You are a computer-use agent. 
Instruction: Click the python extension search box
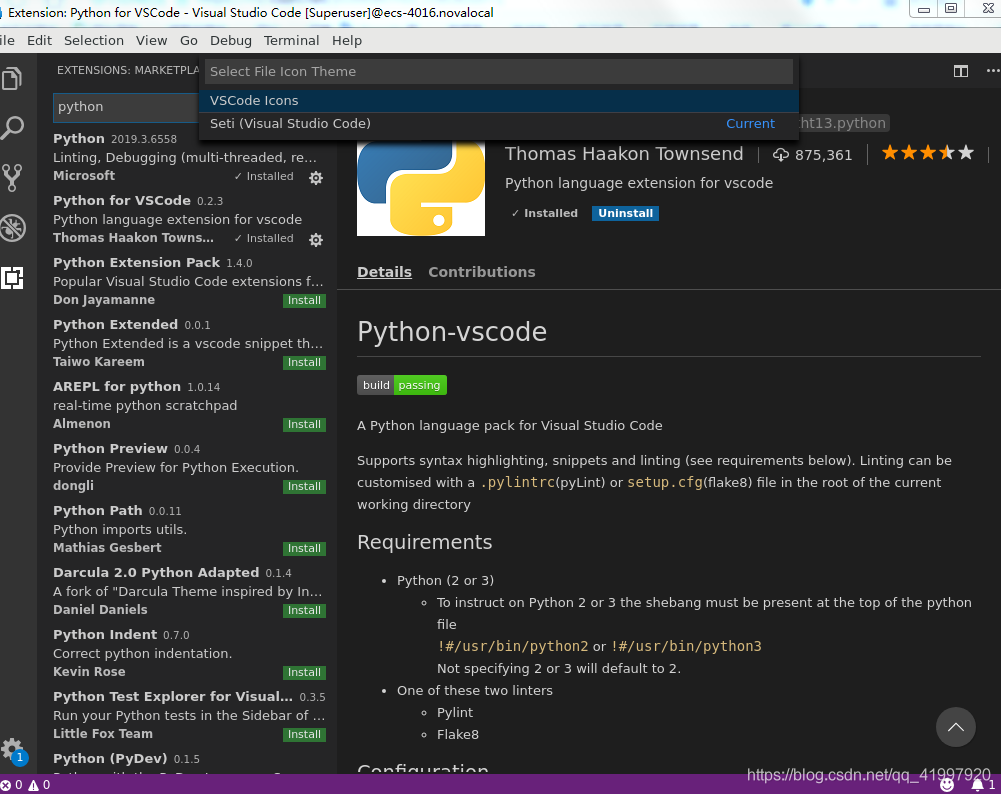tap(127, 107)
